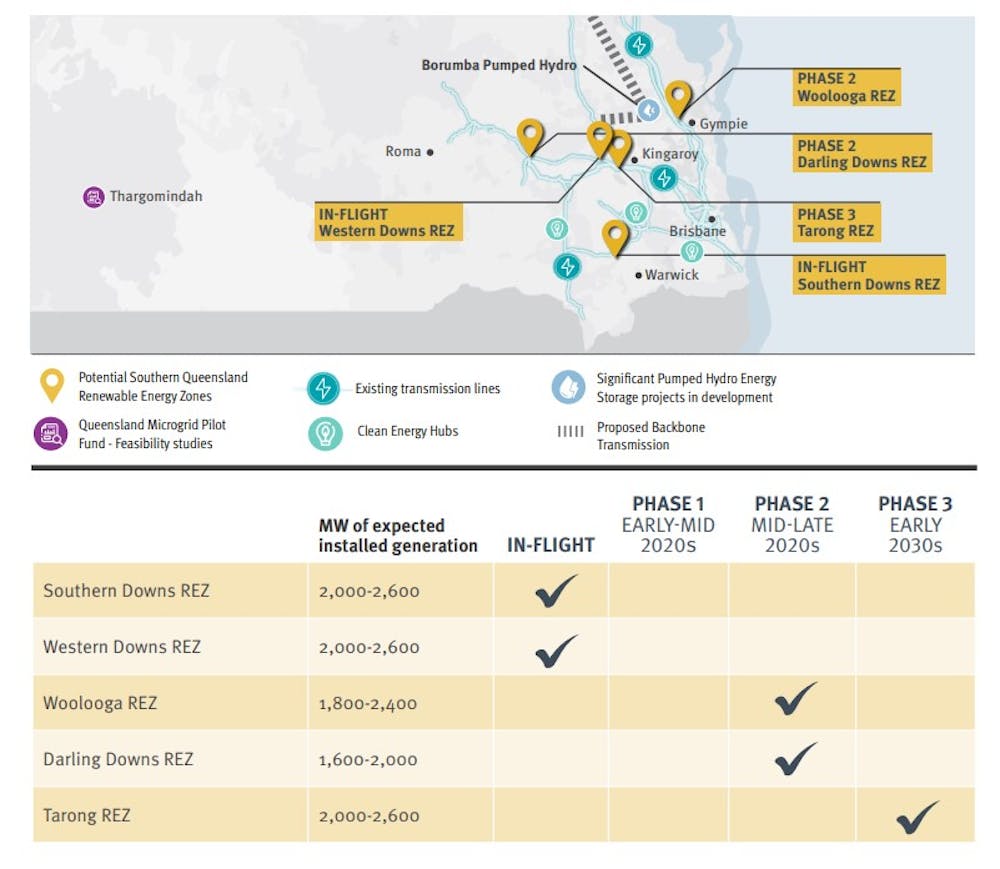
Task: Select the 'Warwick' town label
Action: pos(672,275)
